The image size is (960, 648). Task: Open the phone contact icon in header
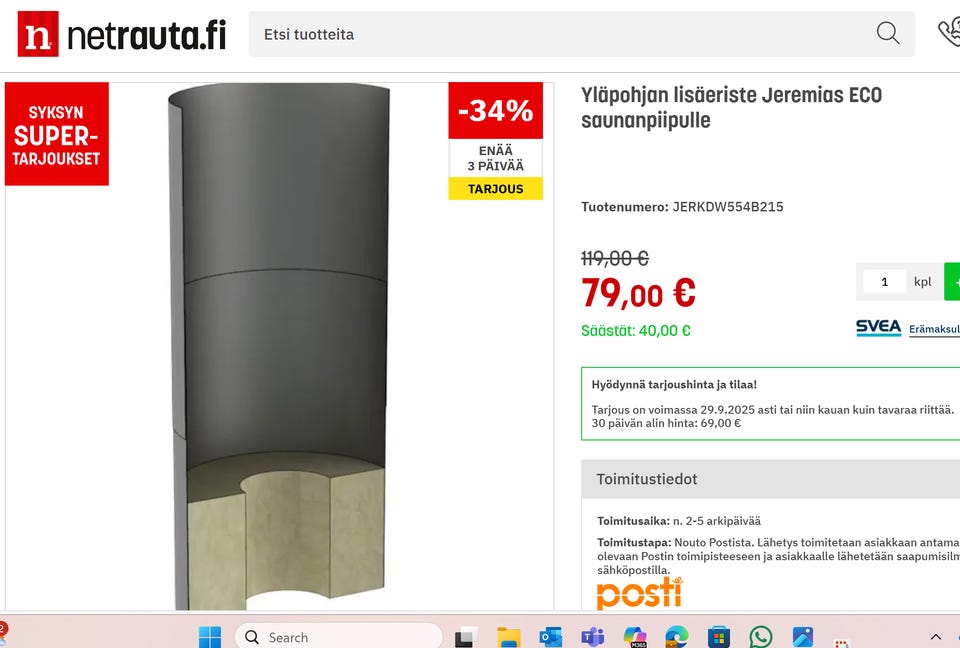(949, 32)
